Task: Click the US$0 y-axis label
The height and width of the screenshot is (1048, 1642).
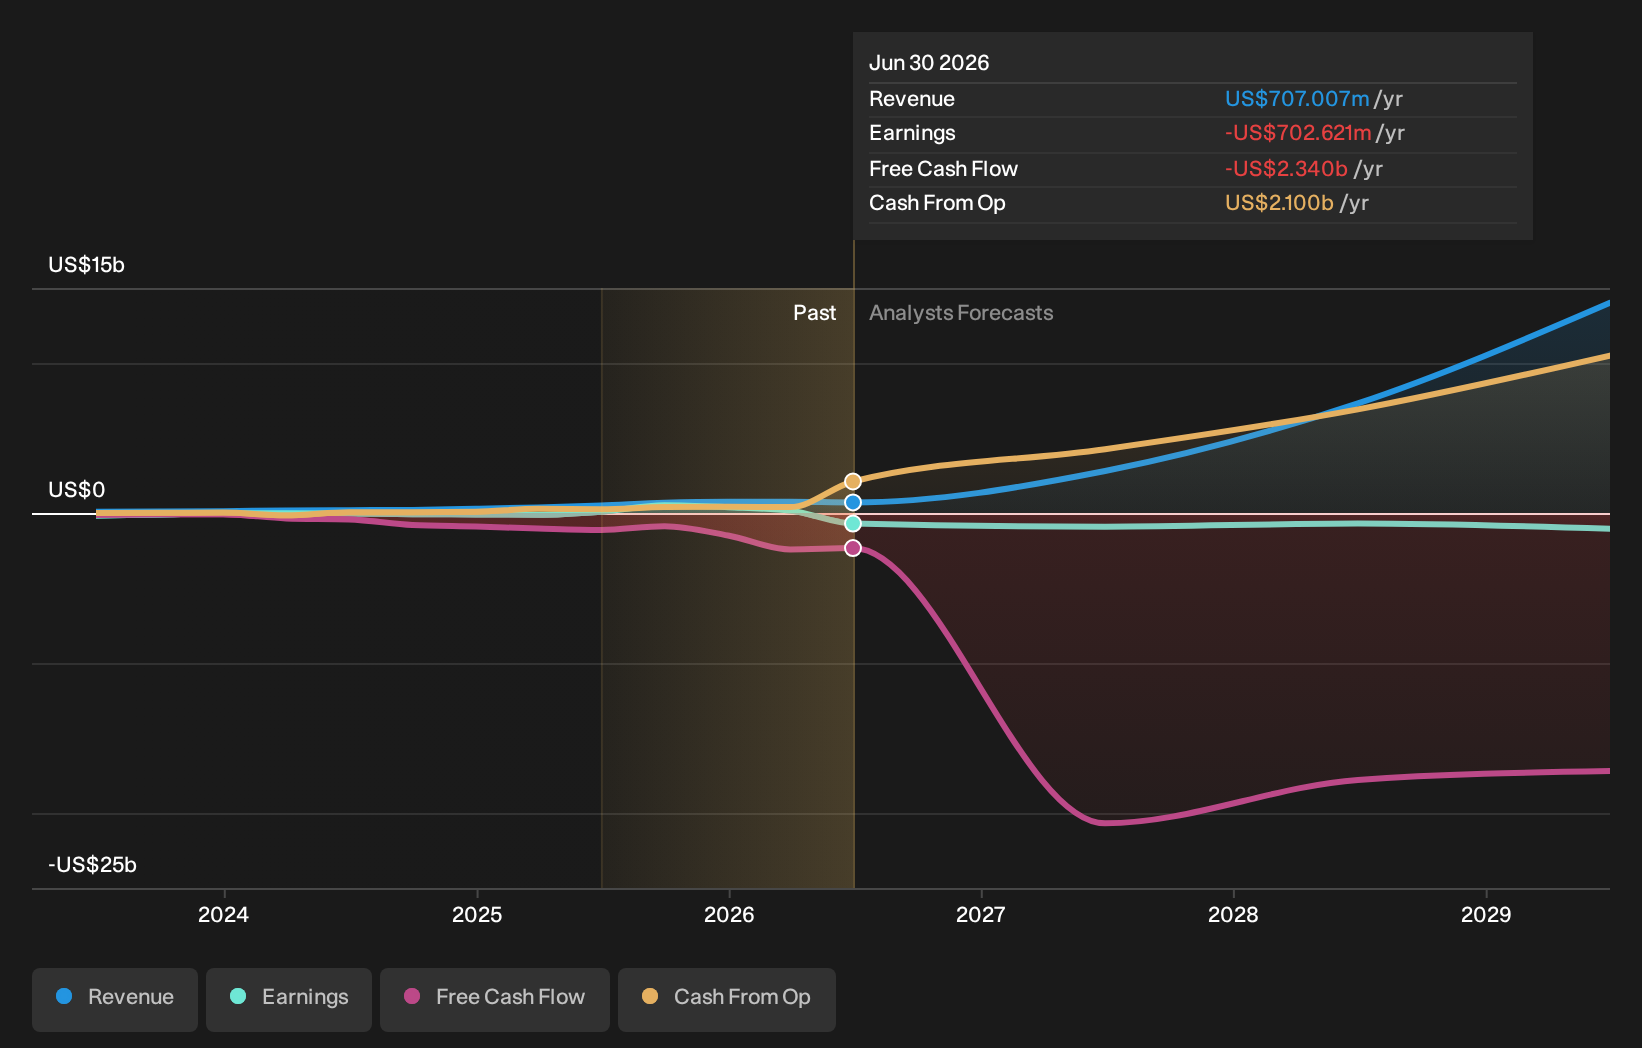Action: [x=77, y=490]
